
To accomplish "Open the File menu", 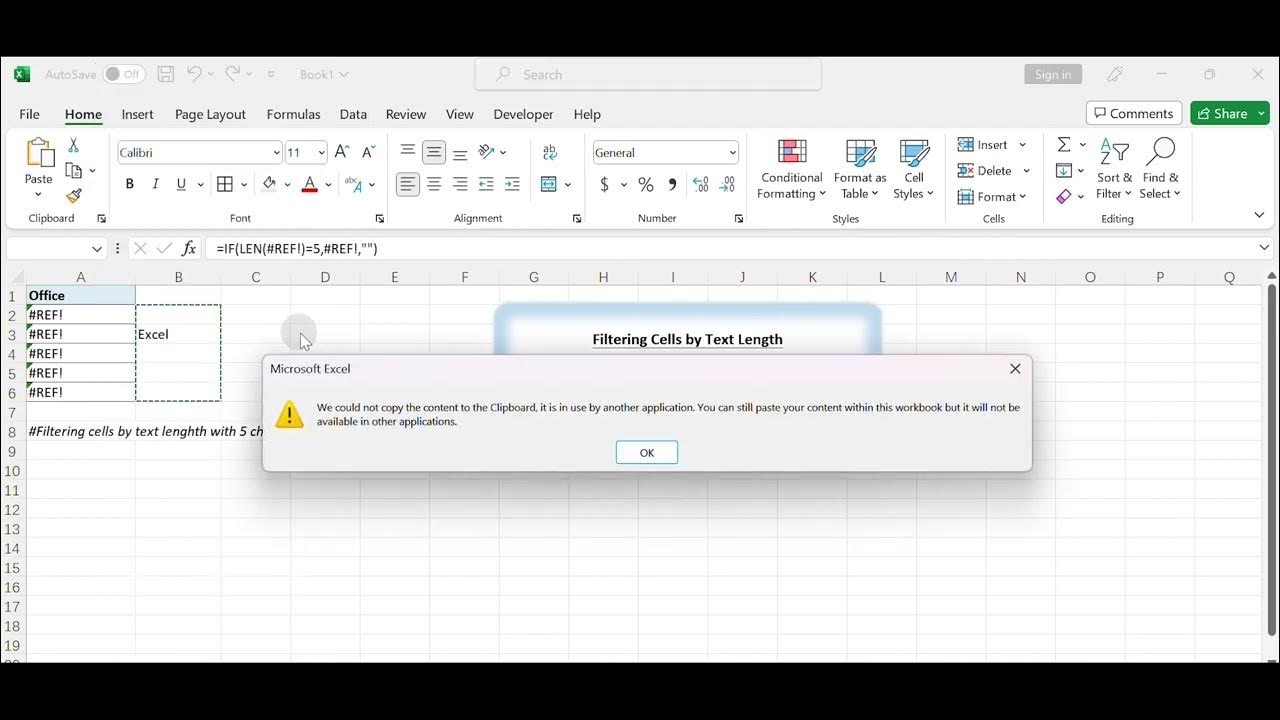I will (x=29, y=114).
